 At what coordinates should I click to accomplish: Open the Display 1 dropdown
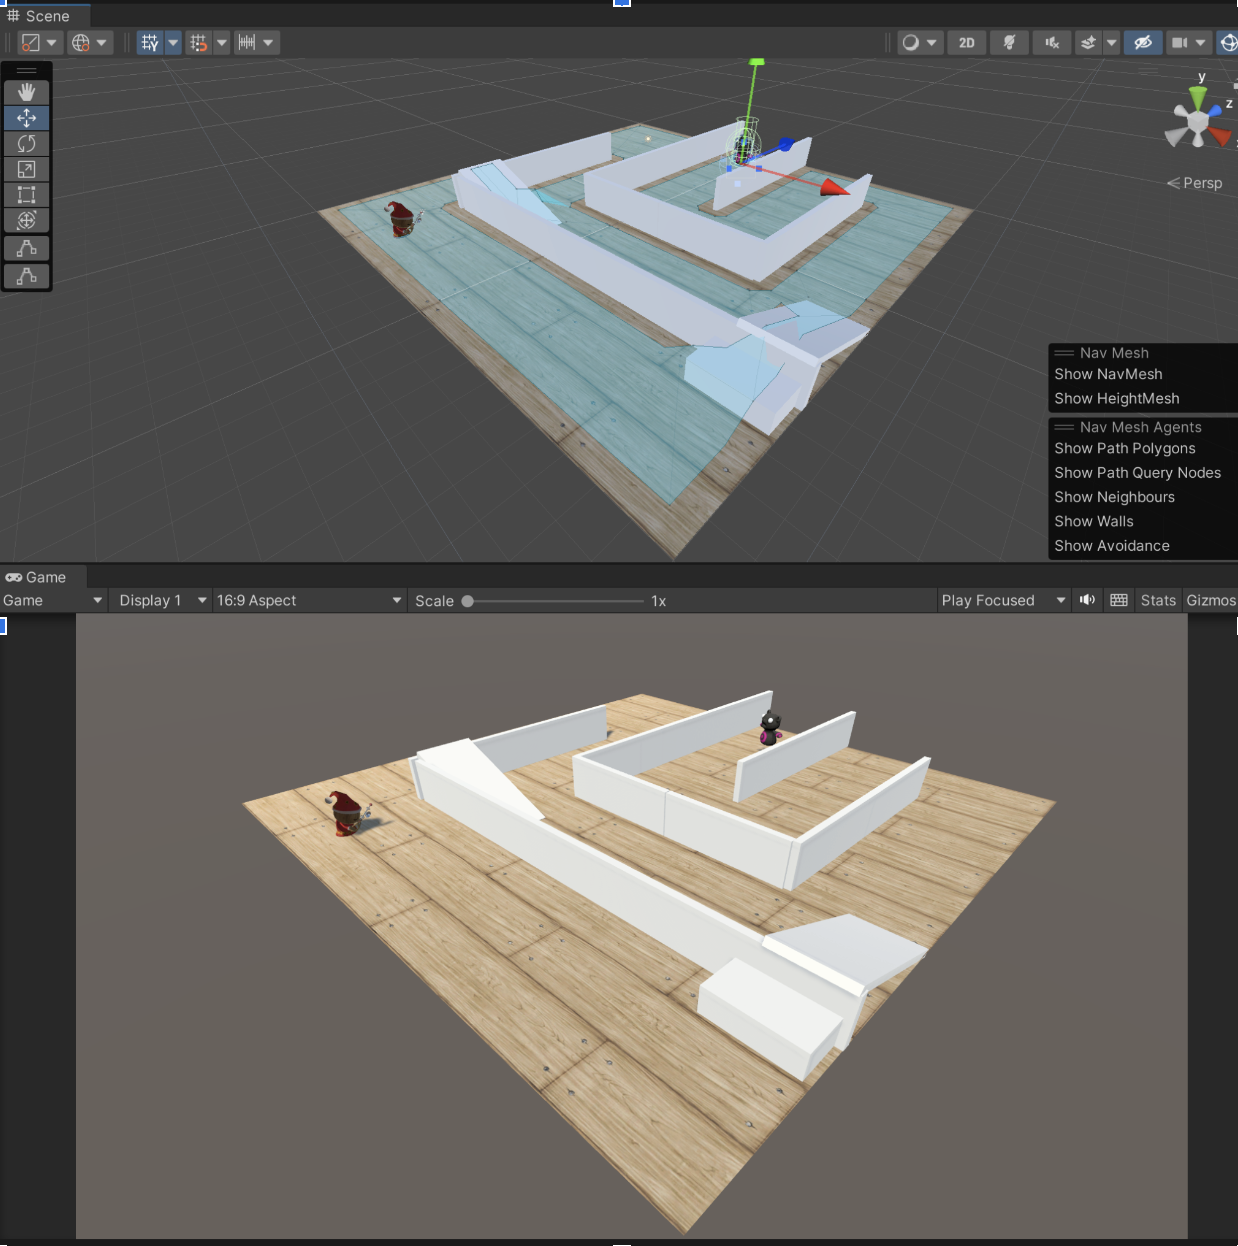click(x=162, y=600)
